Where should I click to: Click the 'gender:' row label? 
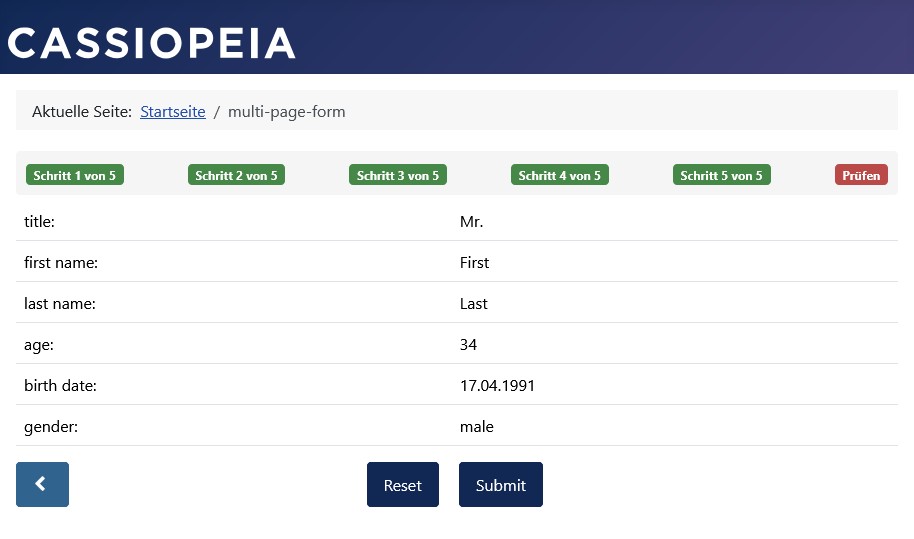click(51, 427)
